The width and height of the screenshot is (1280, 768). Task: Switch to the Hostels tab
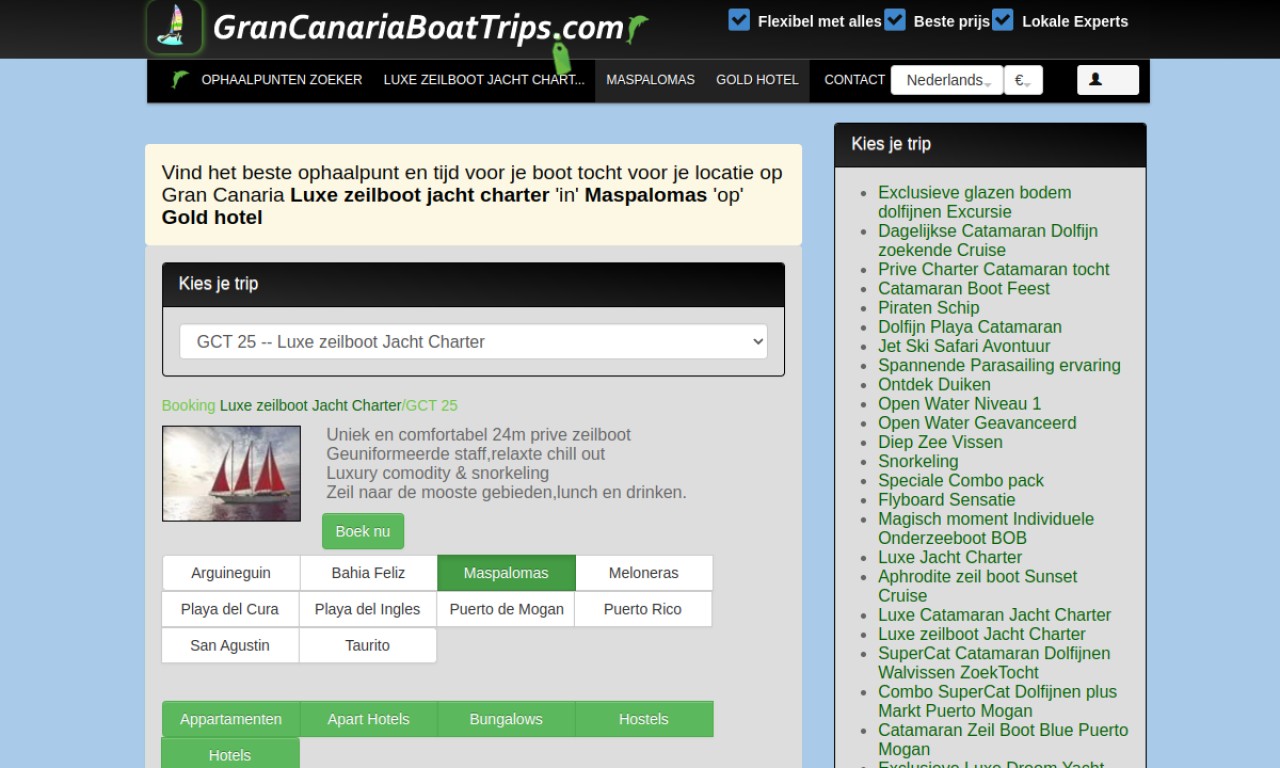tap(644, 719)
